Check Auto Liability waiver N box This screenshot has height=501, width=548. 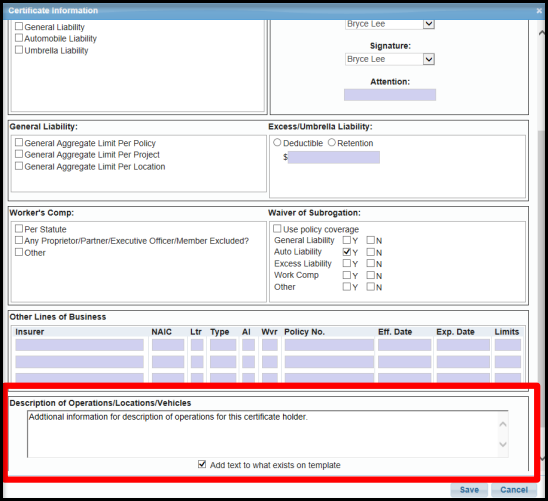(x=370, y=252)
